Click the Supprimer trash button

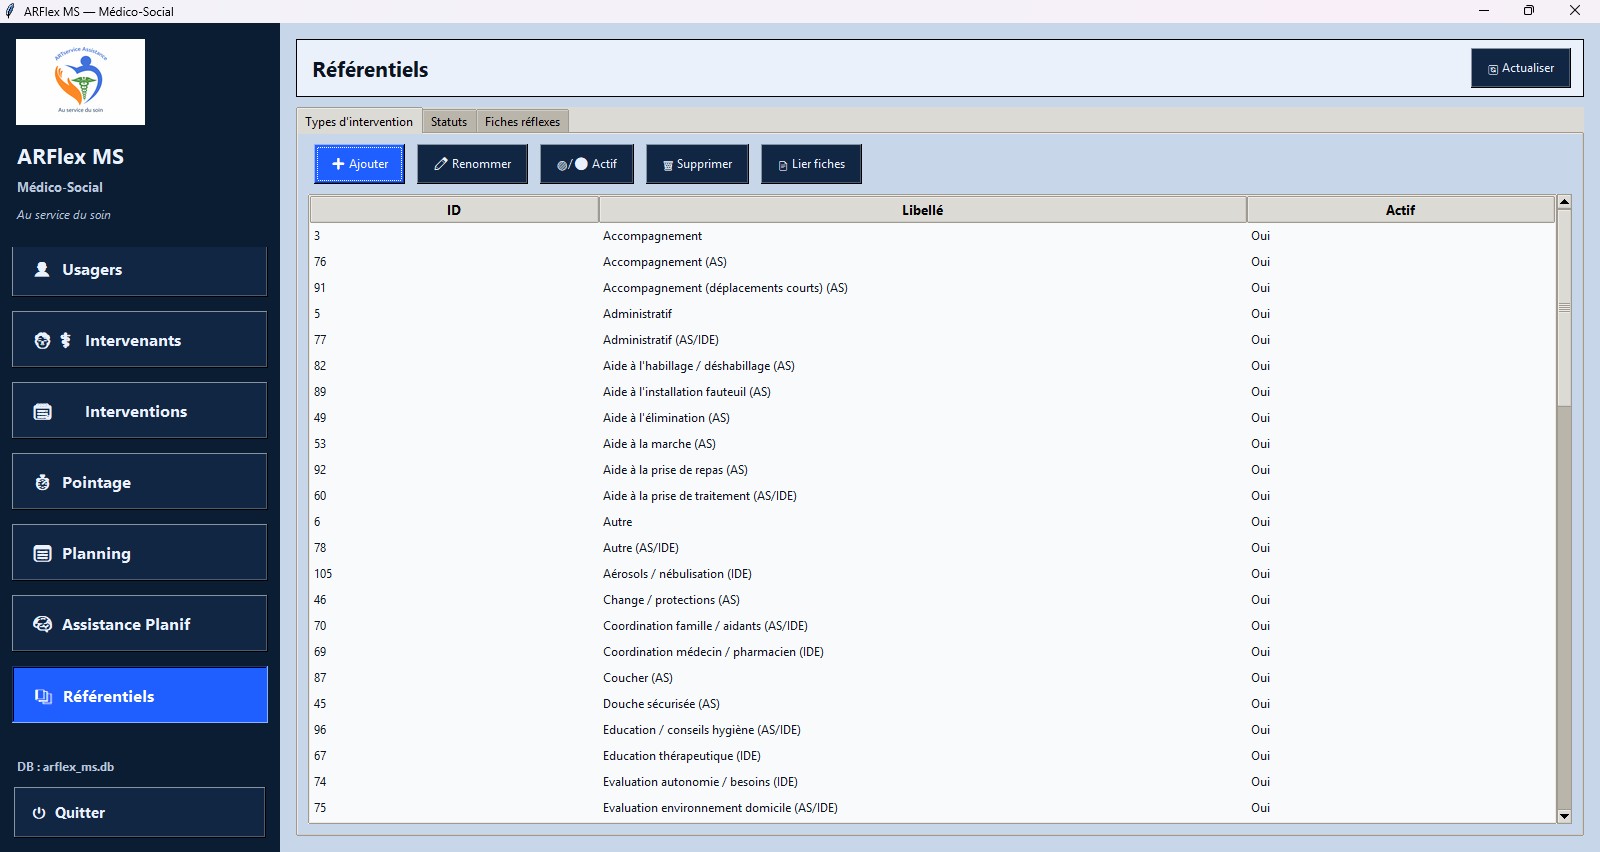[x=697, y=164]
